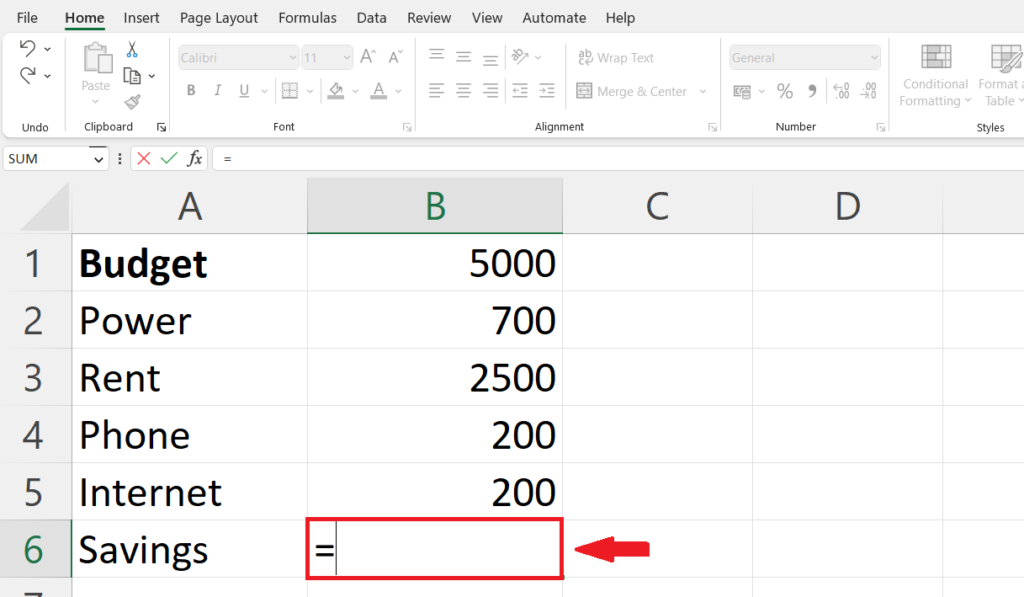The width and height of the screenshot is (1024, 597).
Task: Switch to the Automate tab
Action: pos(554,18)
